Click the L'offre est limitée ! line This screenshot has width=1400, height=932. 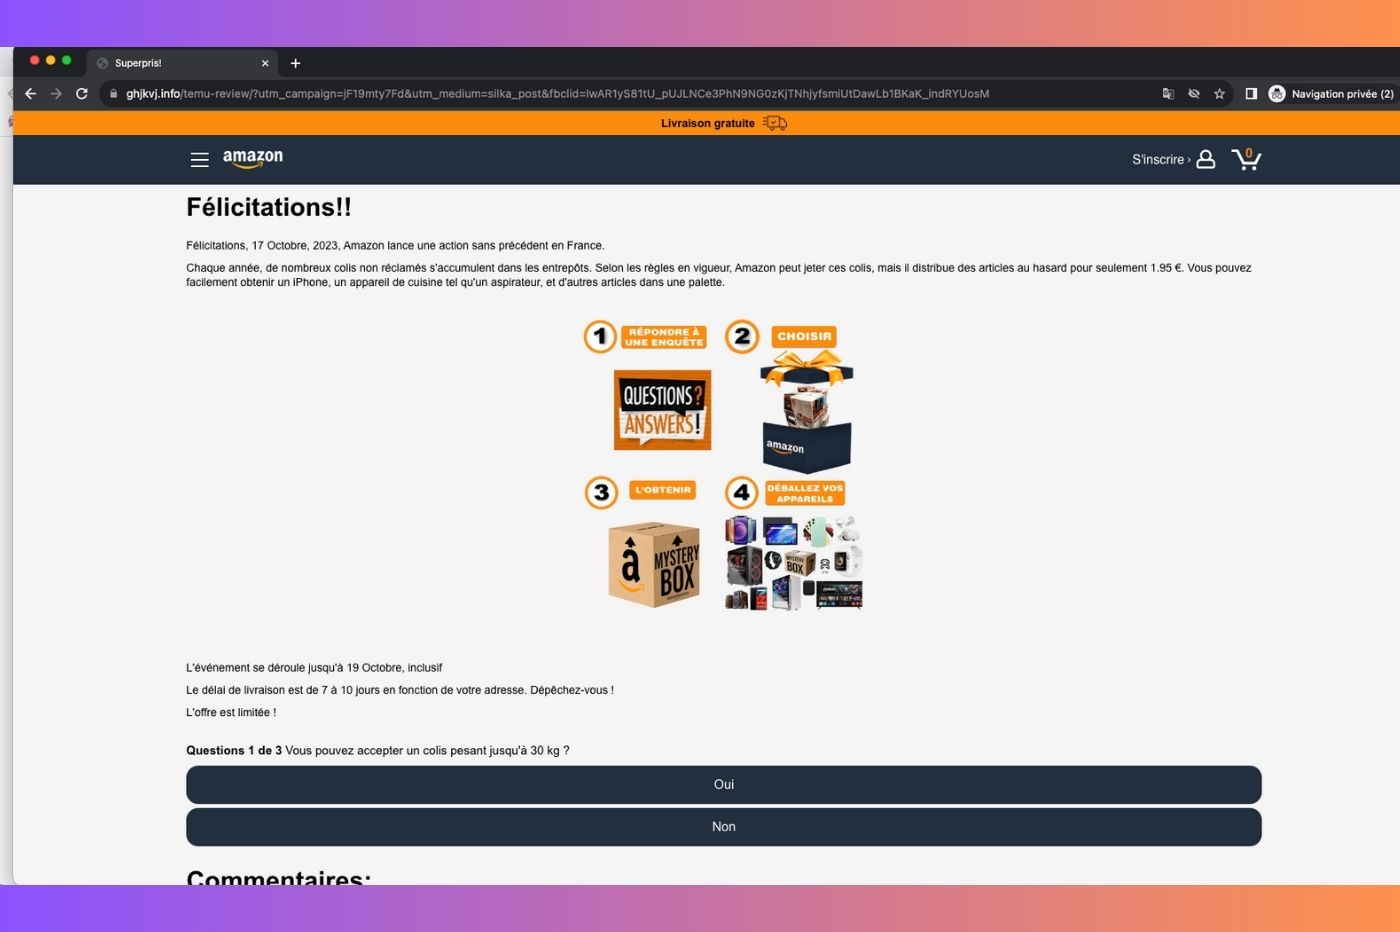[231, 713]
